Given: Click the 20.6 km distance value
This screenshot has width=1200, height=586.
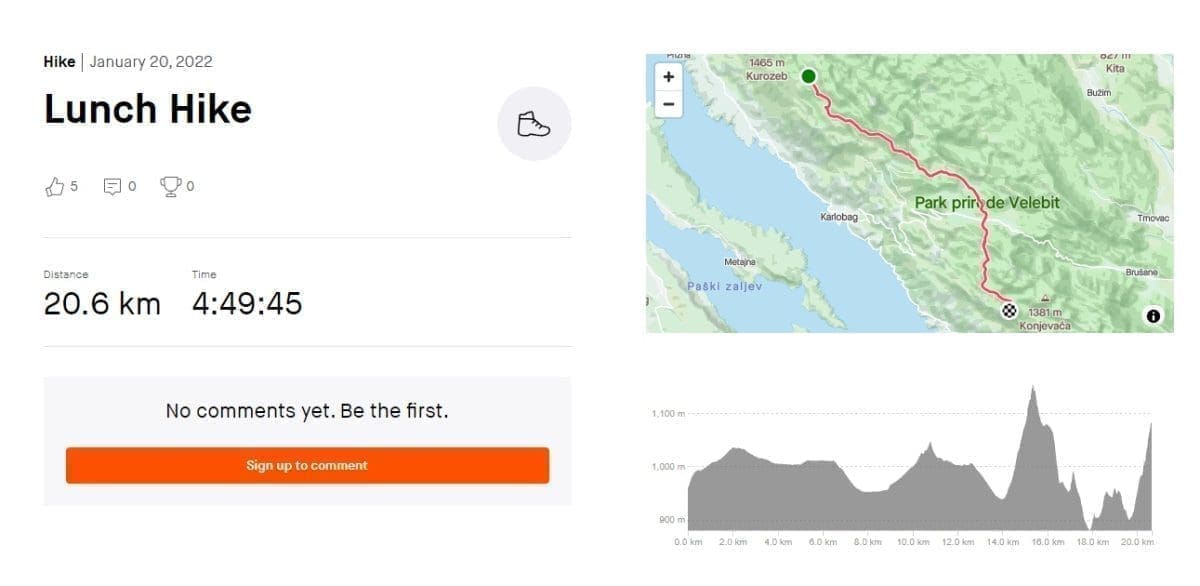Looking at the screenshot, I should coord(102,304).
